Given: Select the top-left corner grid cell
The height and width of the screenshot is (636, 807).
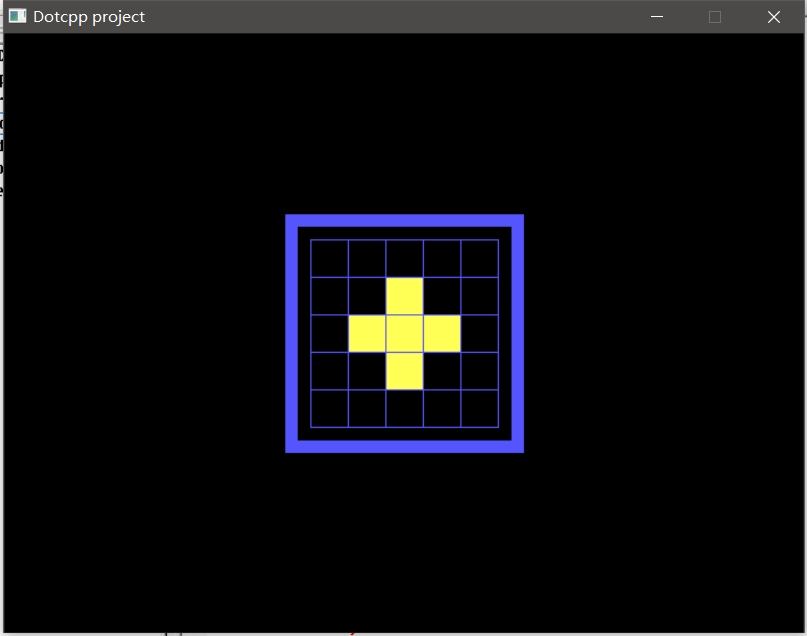Looking at the screenshot, I should click(329, 258).
